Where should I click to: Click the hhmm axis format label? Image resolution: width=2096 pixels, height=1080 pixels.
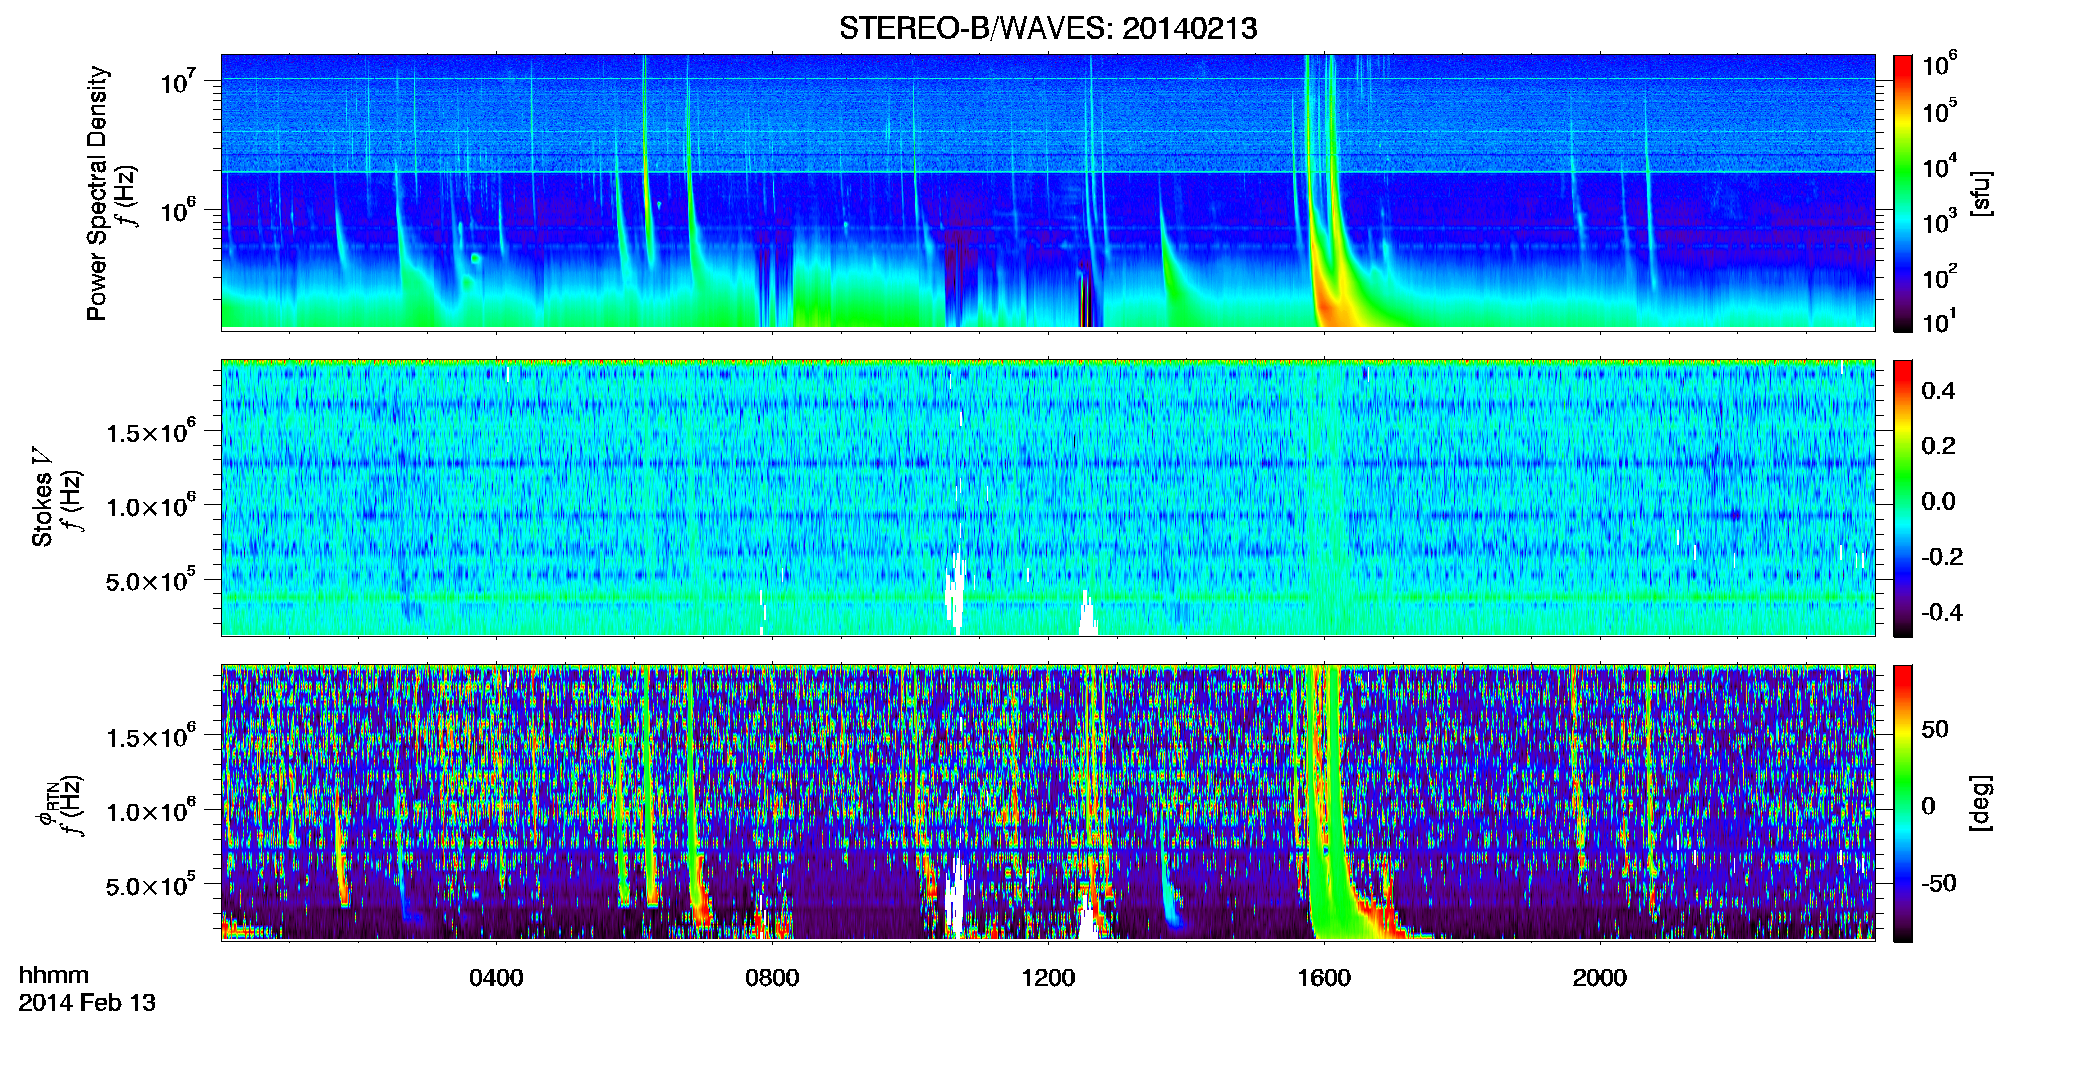tap(54, 976)
